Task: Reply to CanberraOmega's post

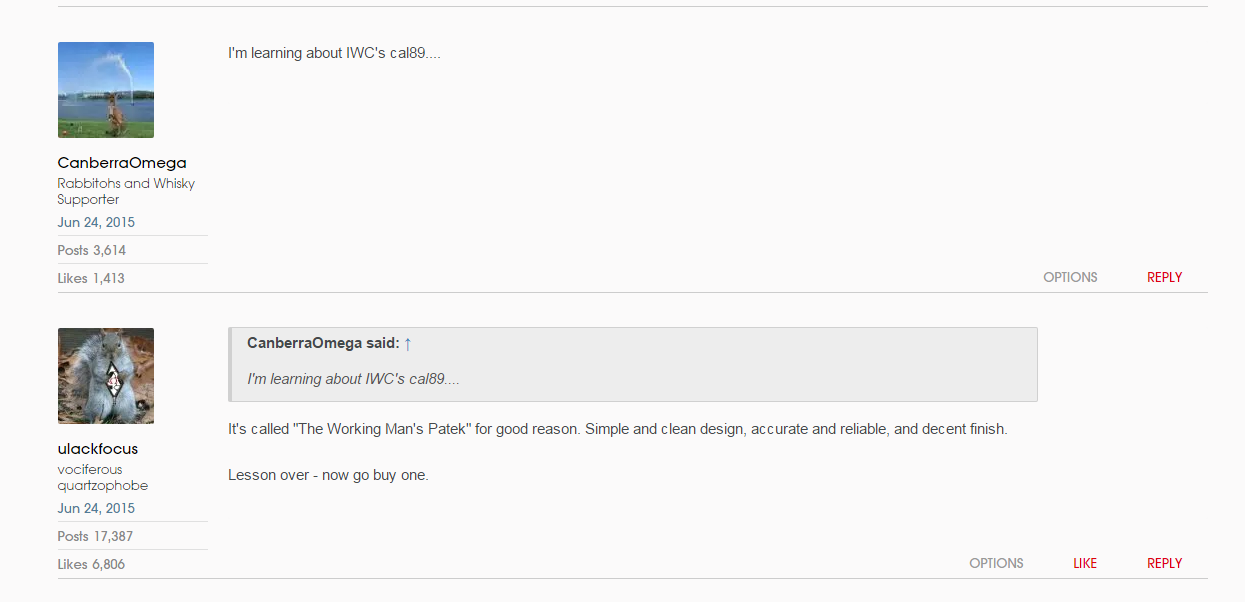Action: (x=1164, y=278)
